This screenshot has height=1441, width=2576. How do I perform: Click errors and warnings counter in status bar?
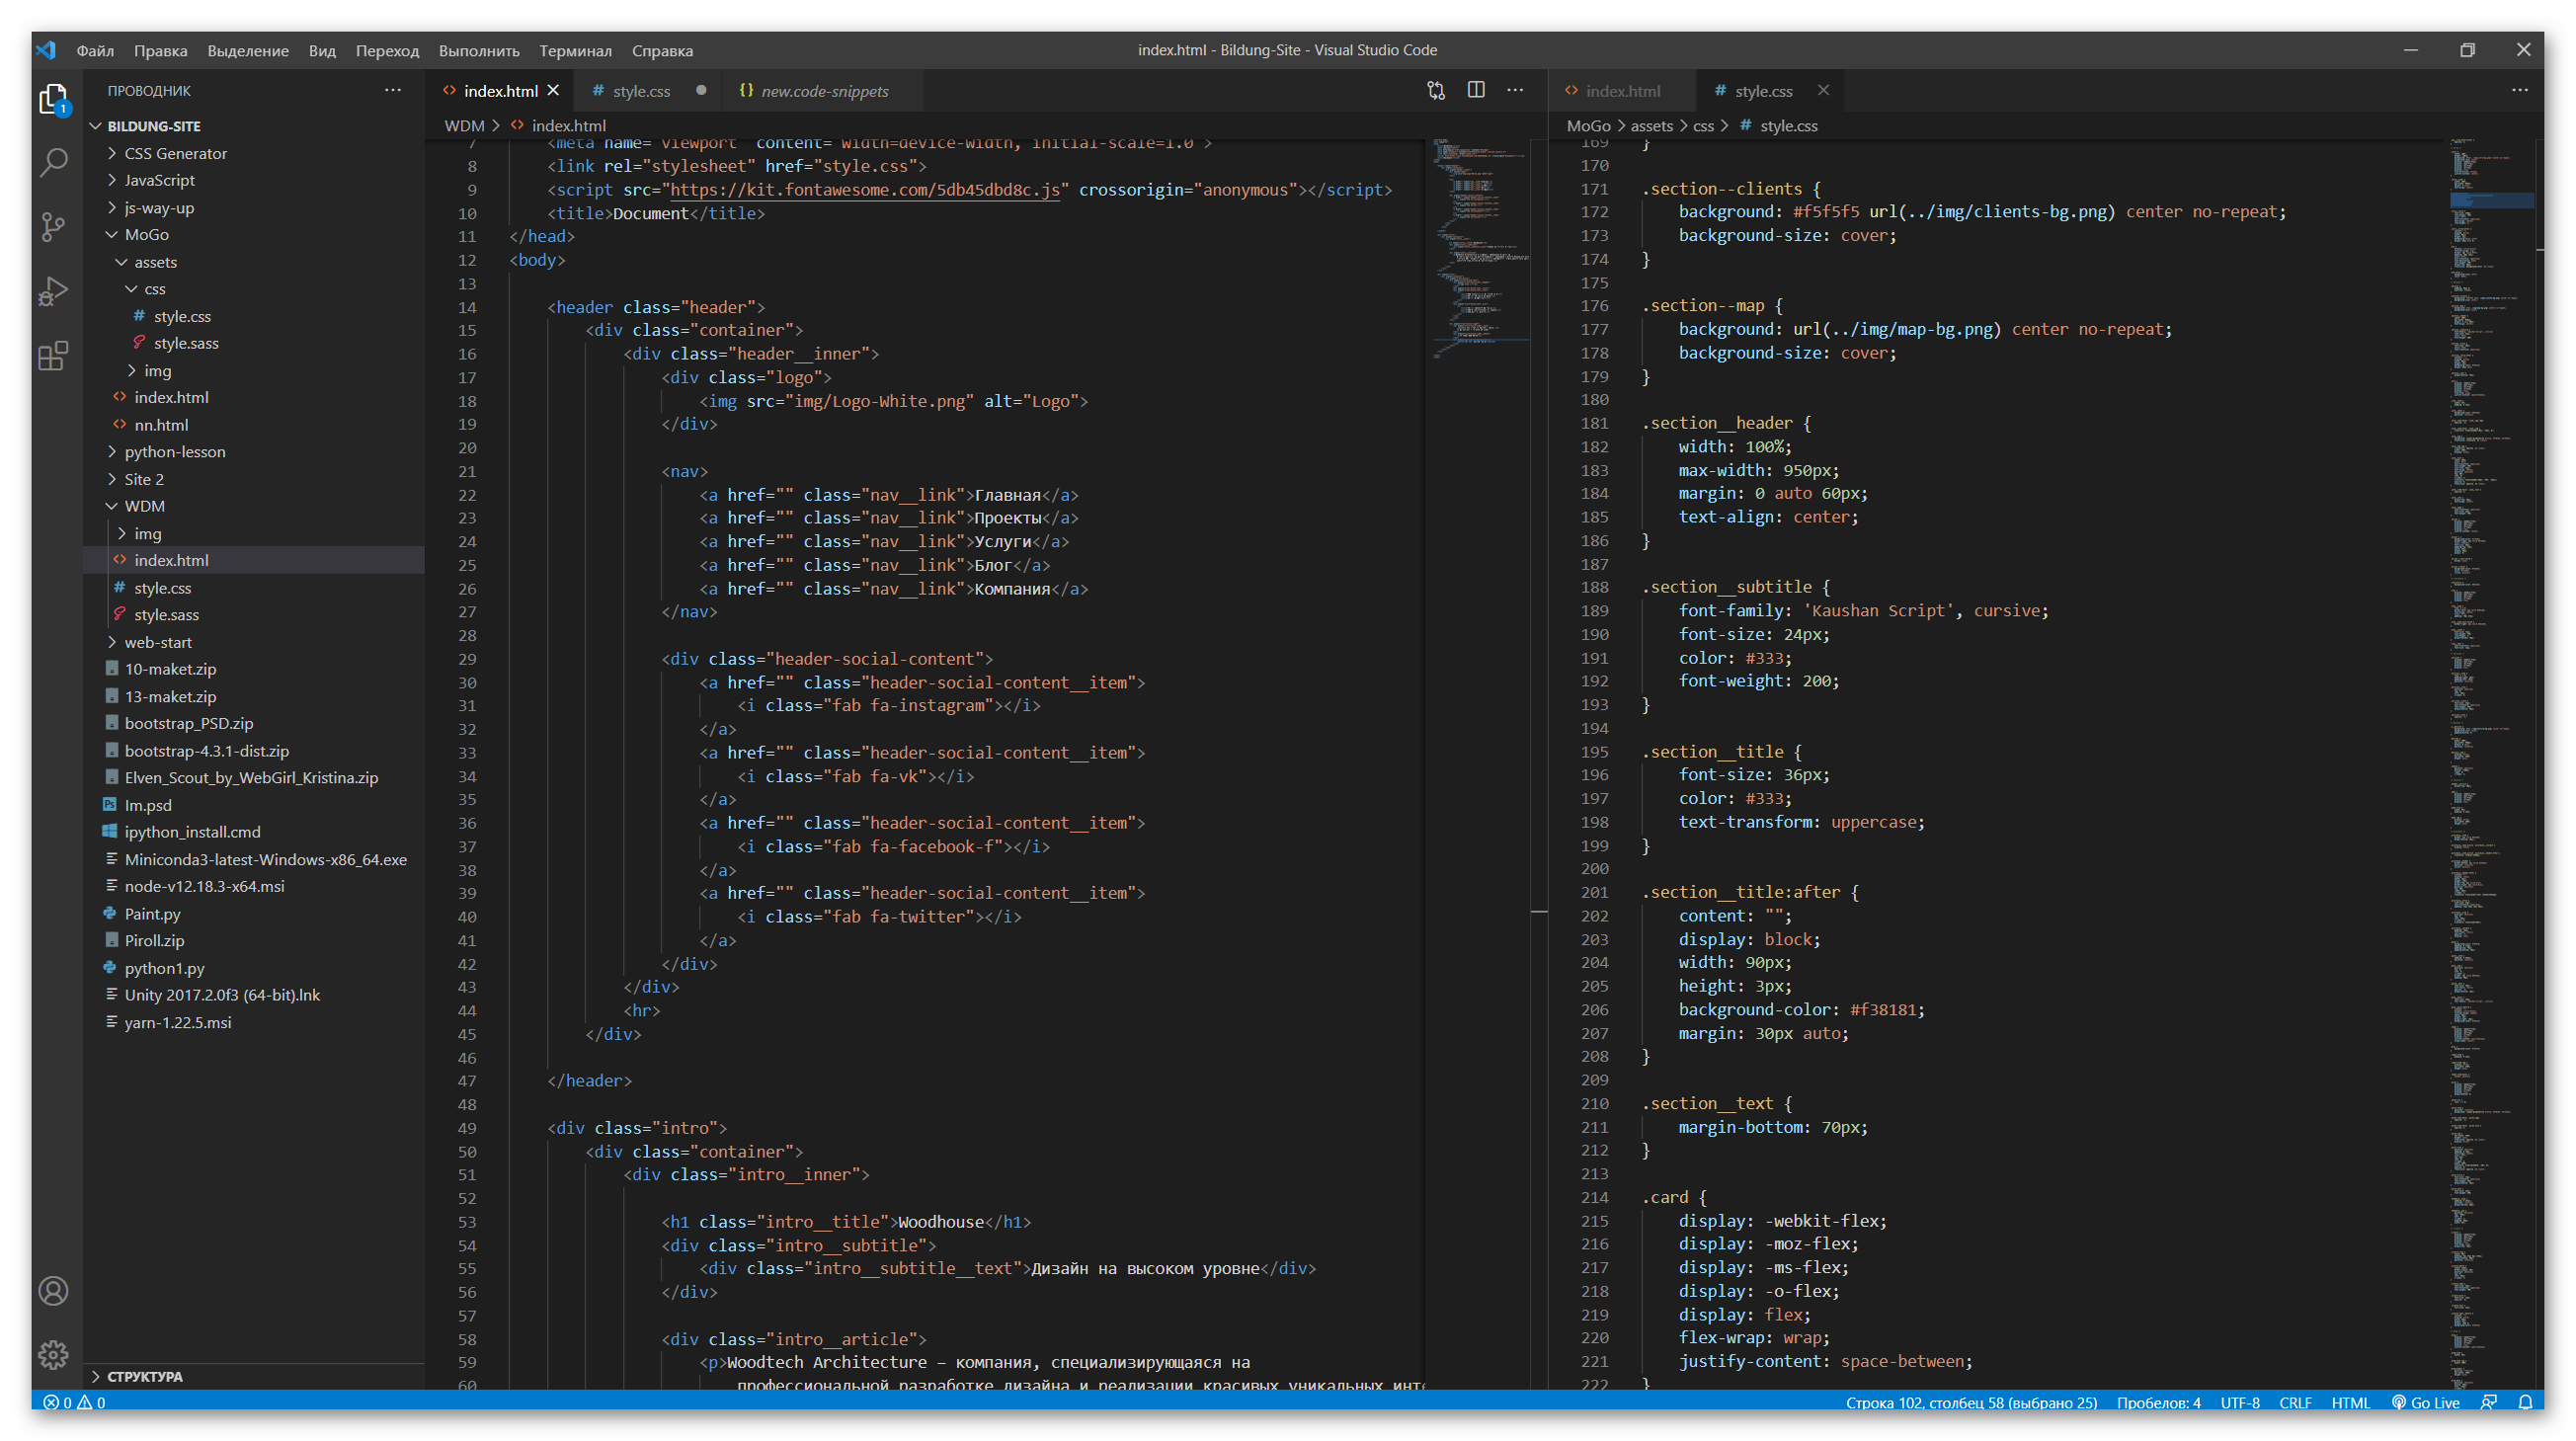(x=74, y=1402)
